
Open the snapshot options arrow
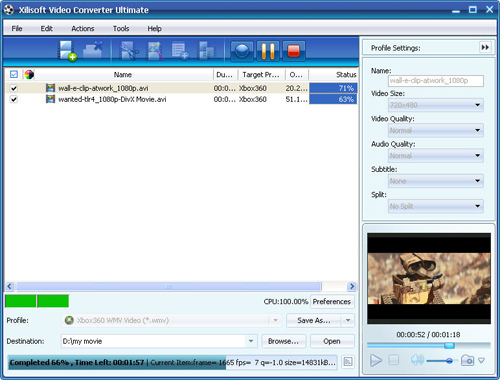point(481,360)
